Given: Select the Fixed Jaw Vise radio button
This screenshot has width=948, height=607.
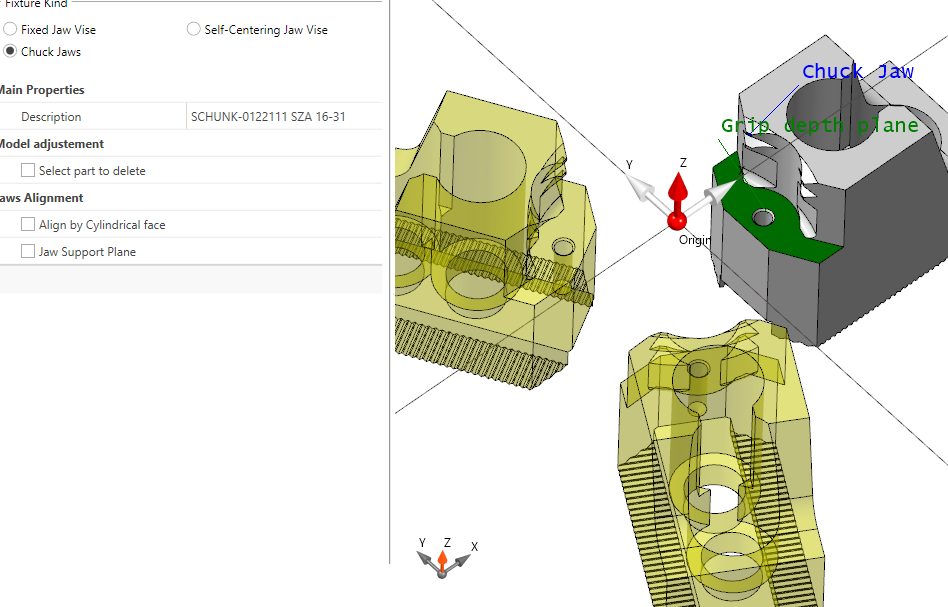Looking at the screenshot, I should point(10,30).
